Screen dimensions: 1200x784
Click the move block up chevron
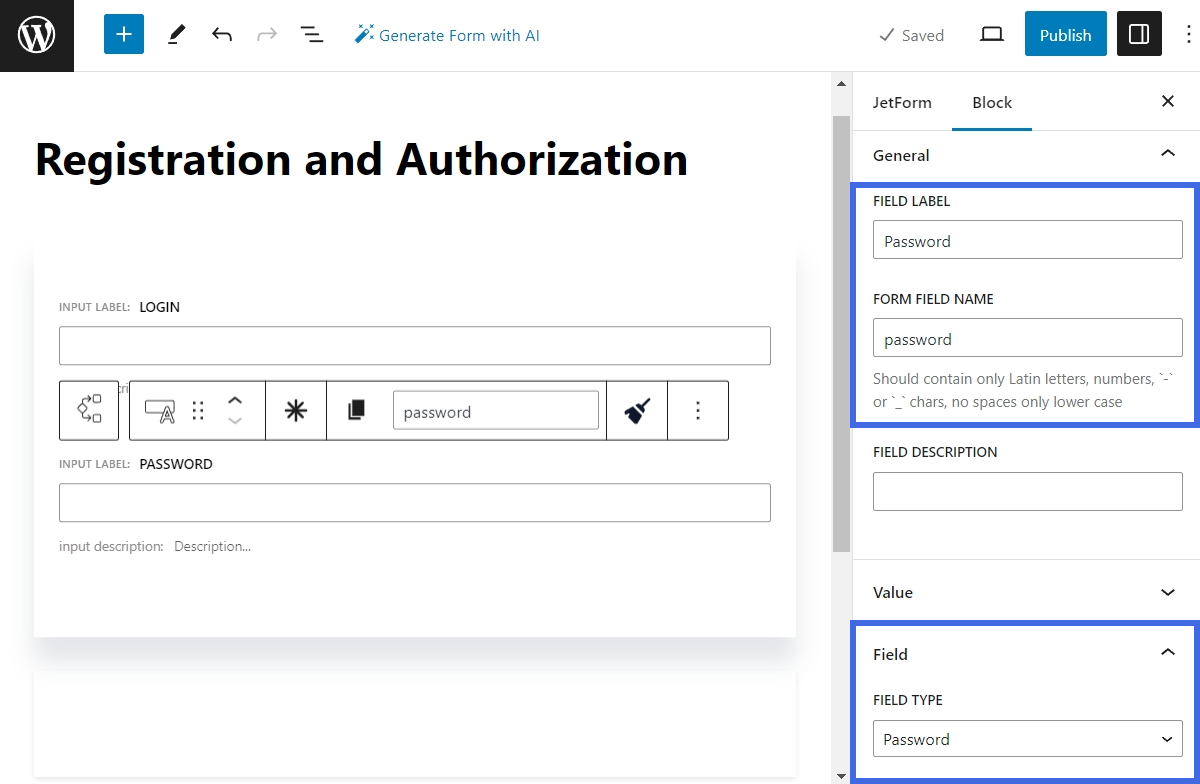tap(235, 402)
